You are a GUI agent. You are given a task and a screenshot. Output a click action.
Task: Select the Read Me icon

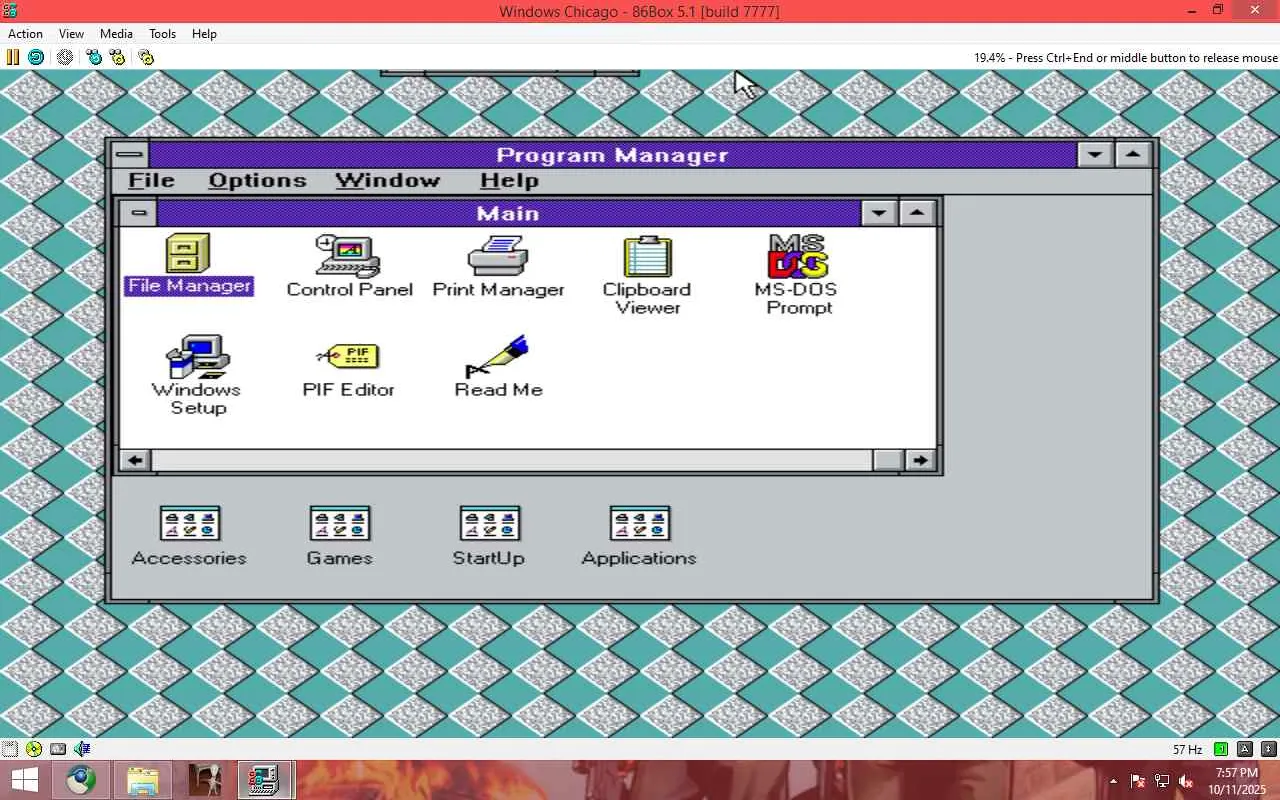(x=498, y=367)
